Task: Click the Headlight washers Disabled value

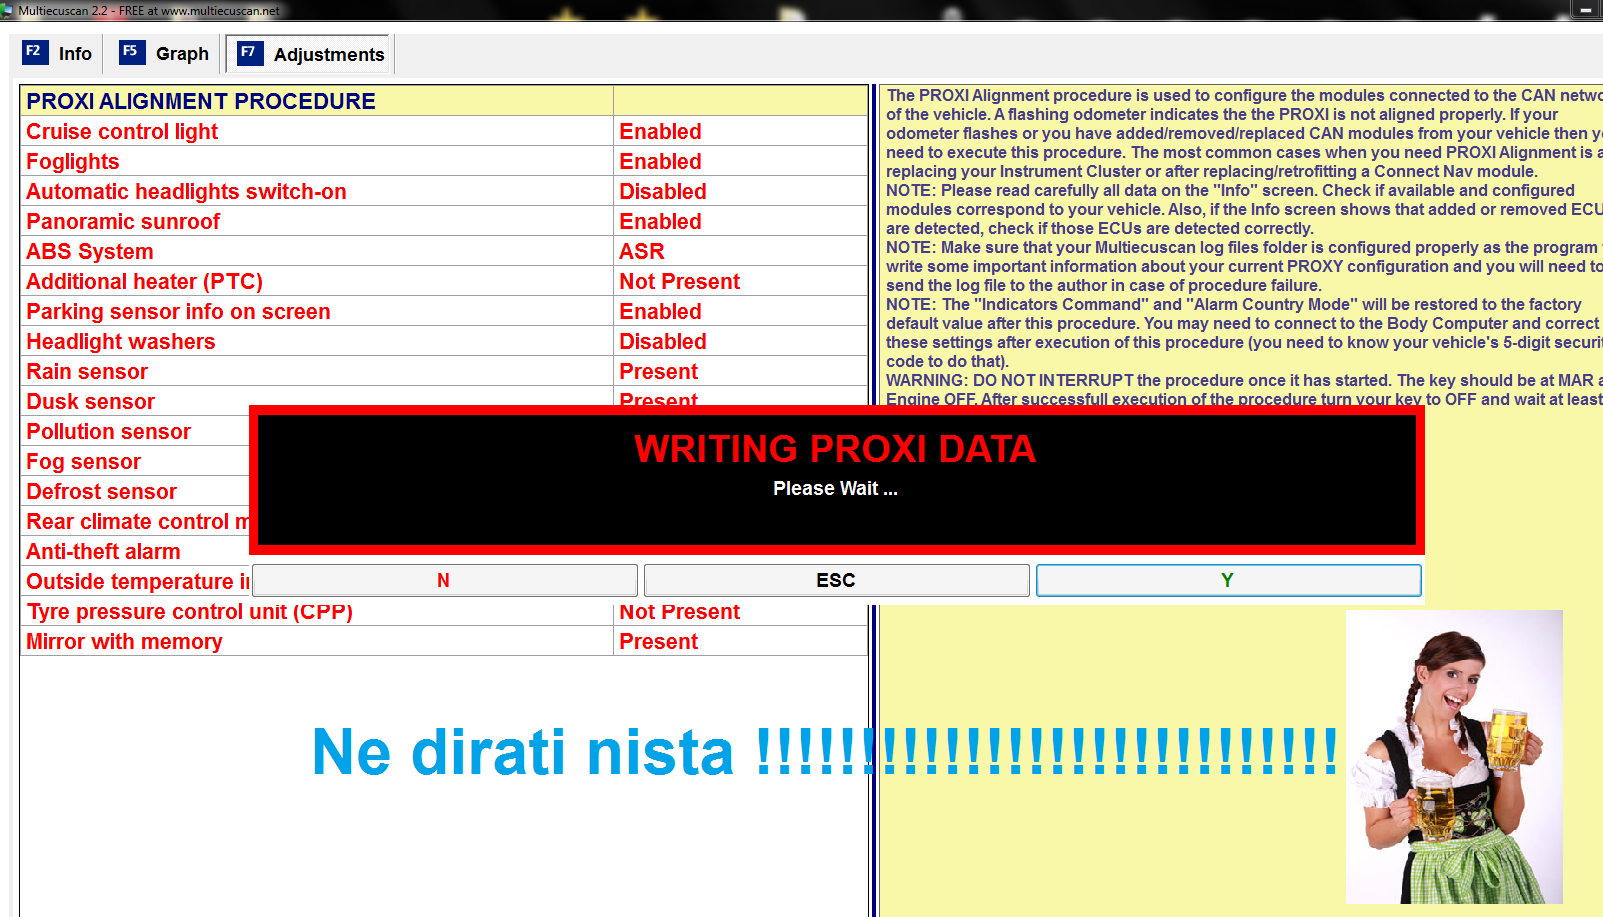Action: [662, 342]
